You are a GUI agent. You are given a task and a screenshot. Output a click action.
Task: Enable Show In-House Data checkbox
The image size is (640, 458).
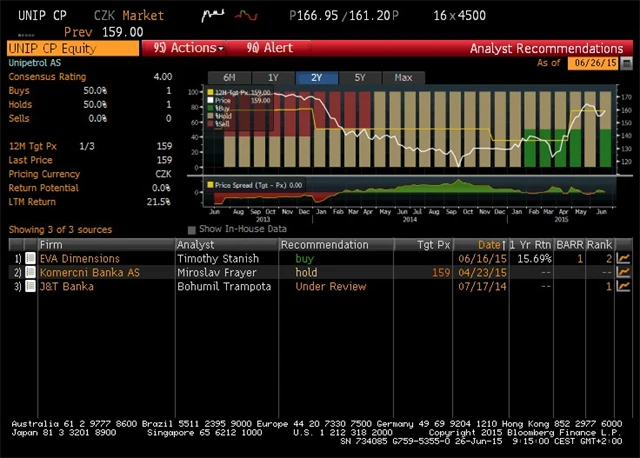192,230
